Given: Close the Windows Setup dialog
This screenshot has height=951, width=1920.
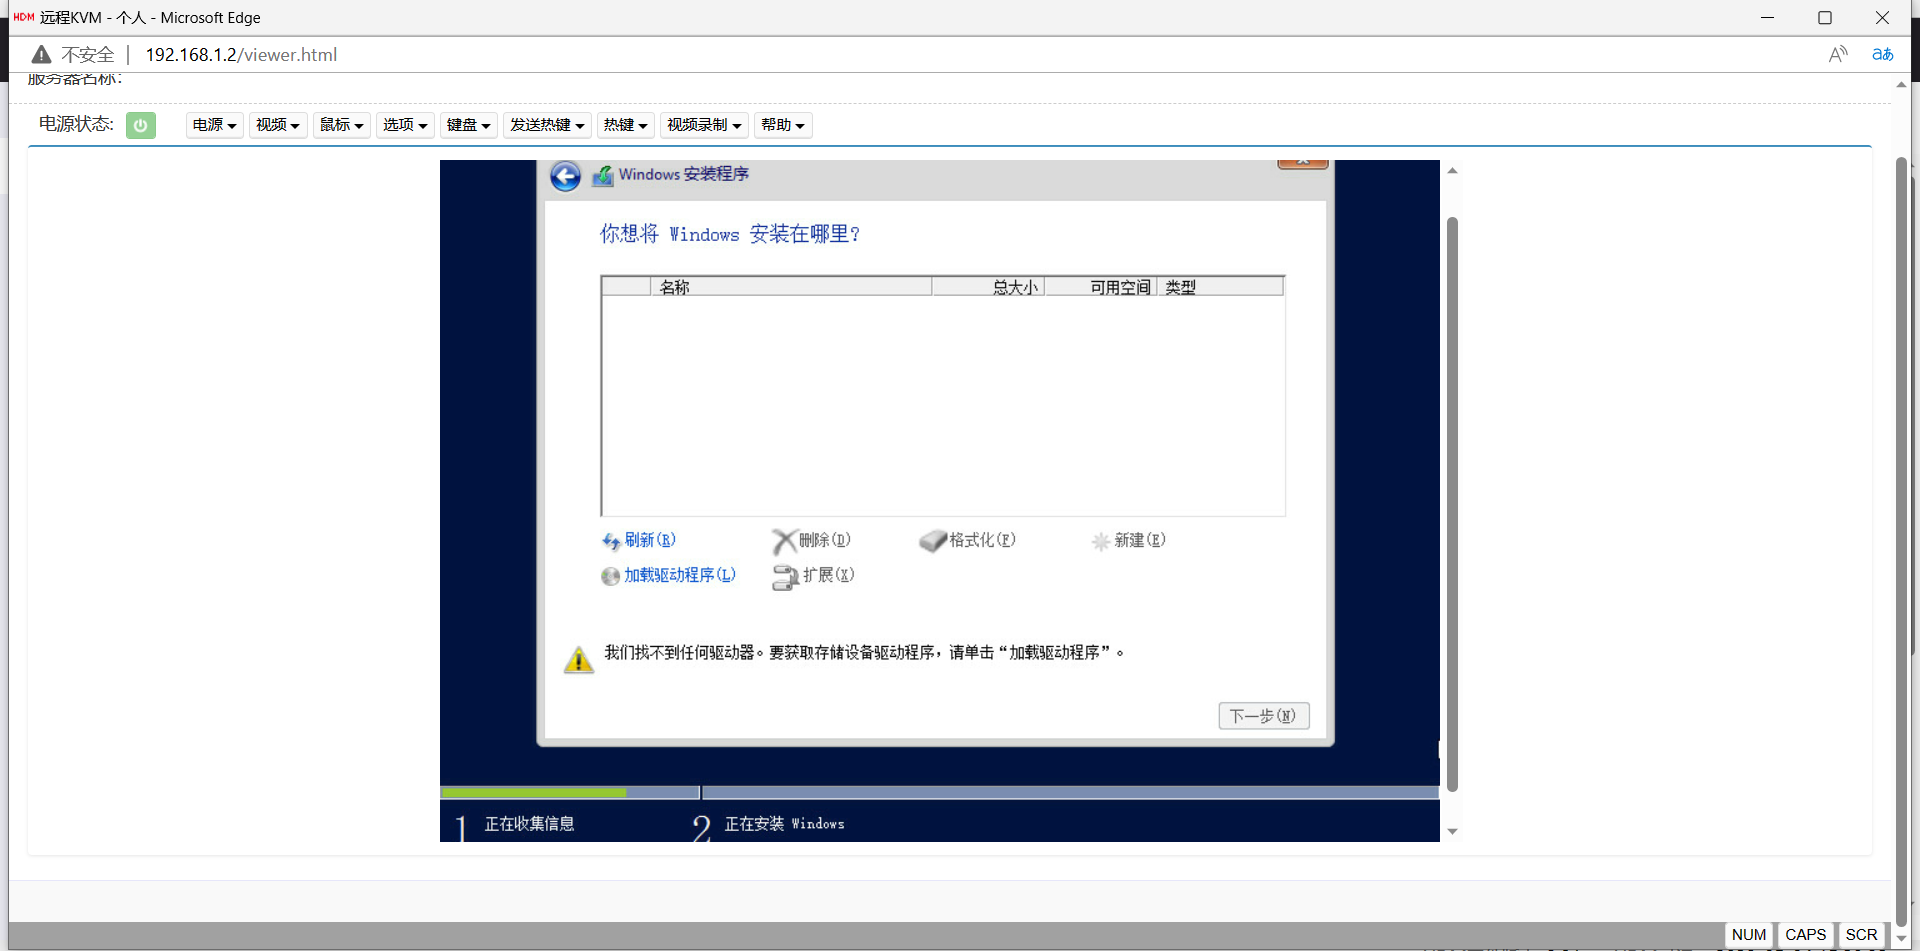Looking at the screenshot, I should pyautogui.click(x=1303, y=163).
